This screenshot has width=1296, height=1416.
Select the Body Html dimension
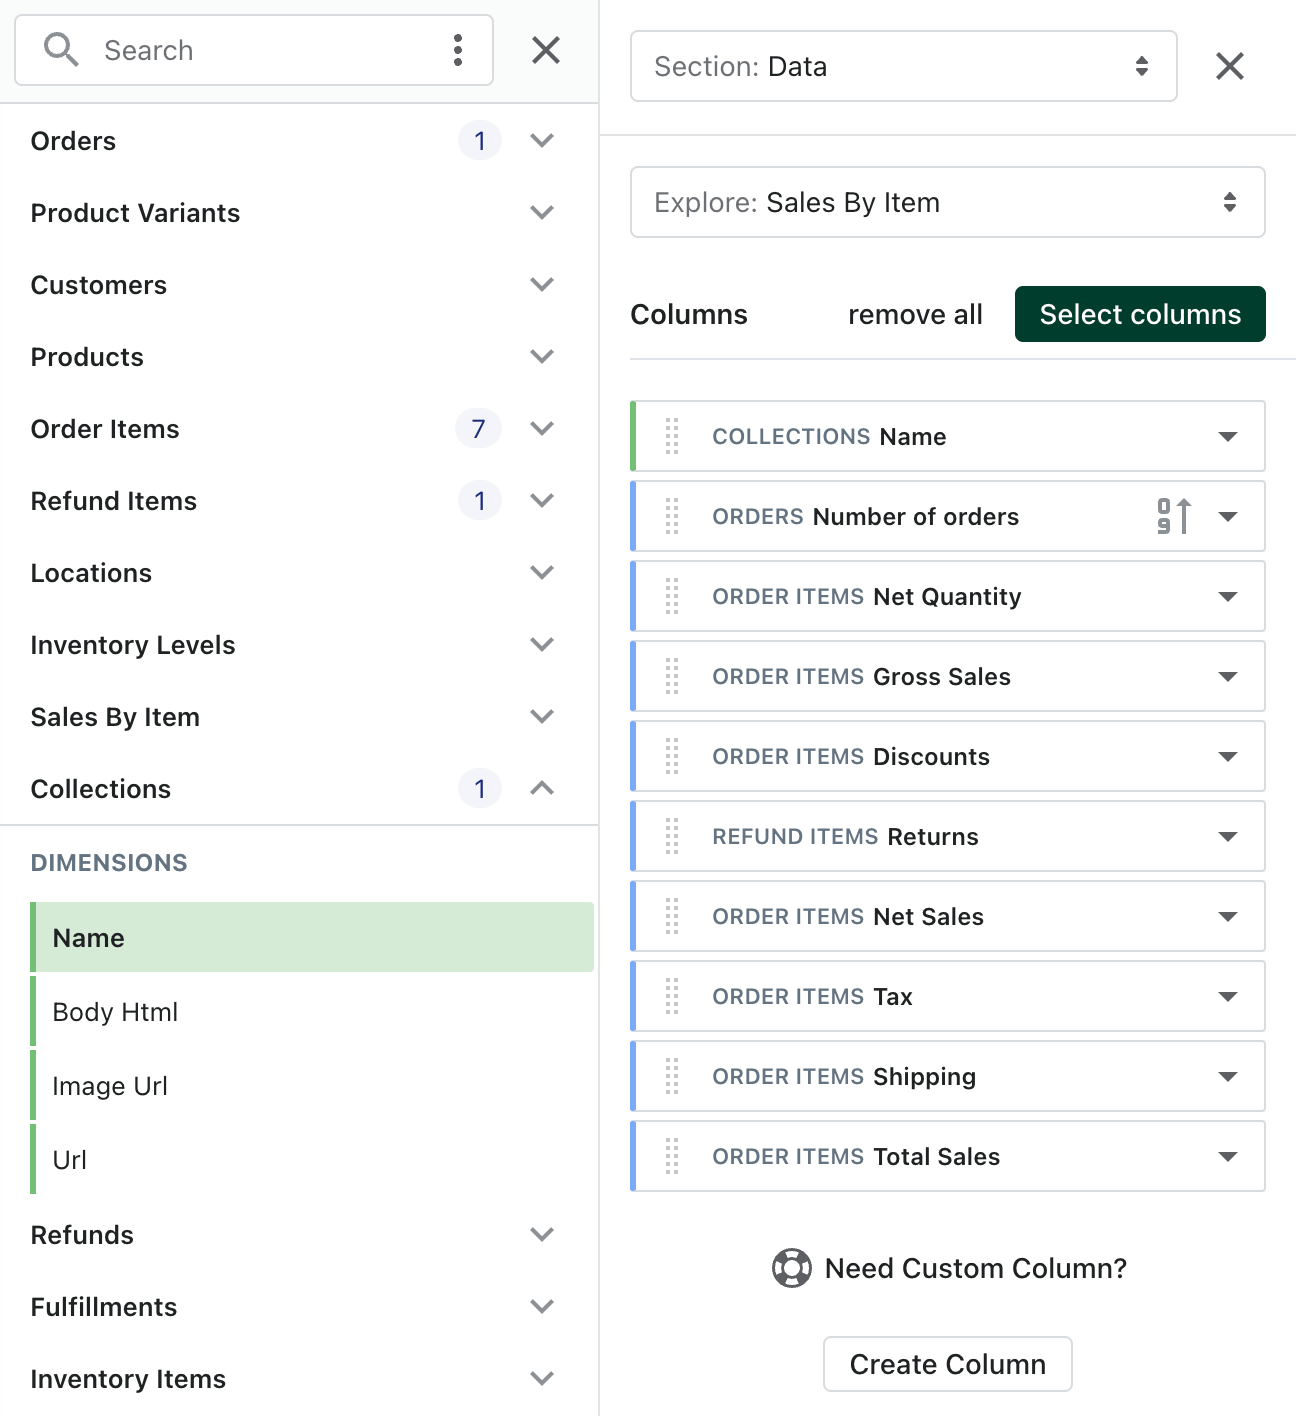(x=312, y=1012)
